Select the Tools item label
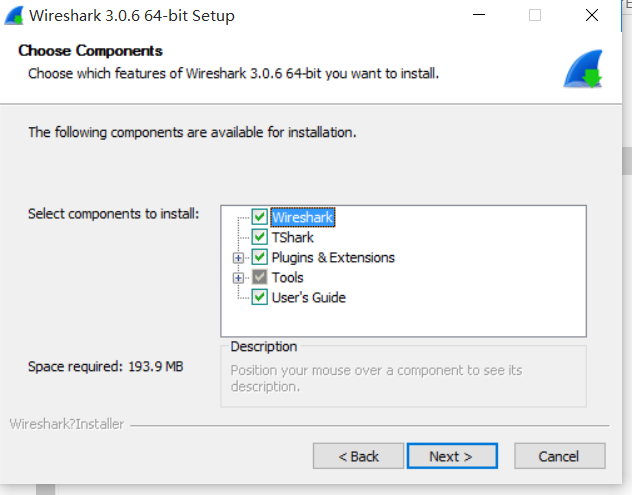Viewport: 632px width, 495px height. coord(288,277)
